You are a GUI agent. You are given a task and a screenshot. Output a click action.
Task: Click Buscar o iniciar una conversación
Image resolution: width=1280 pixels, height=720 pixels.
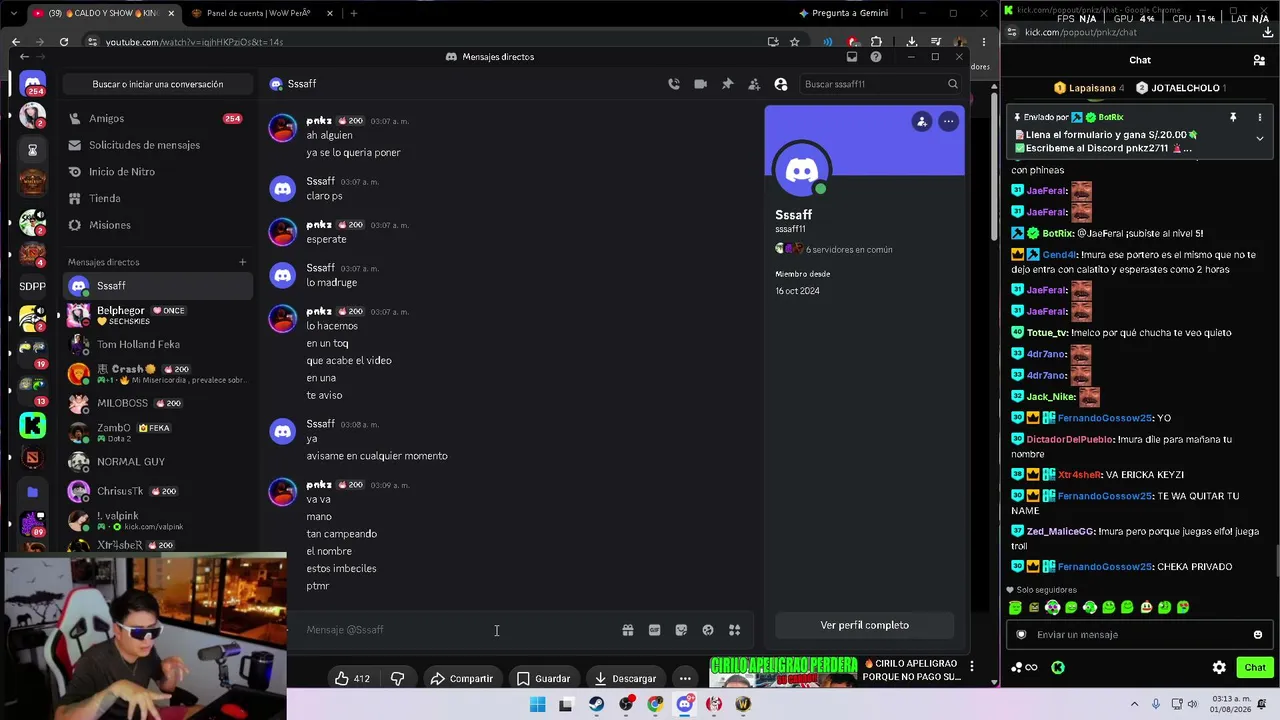pos(158,84)
